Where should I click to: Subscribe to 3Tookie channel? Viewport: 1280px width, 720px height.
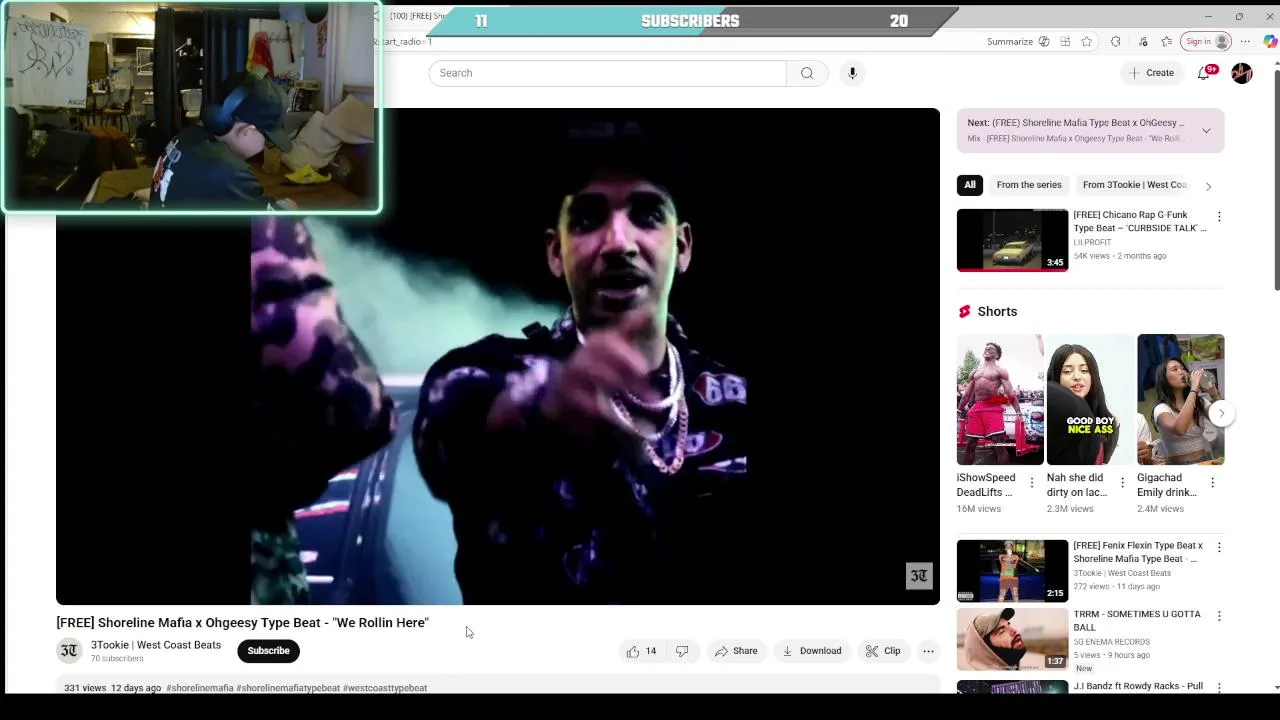pos(268,651)
